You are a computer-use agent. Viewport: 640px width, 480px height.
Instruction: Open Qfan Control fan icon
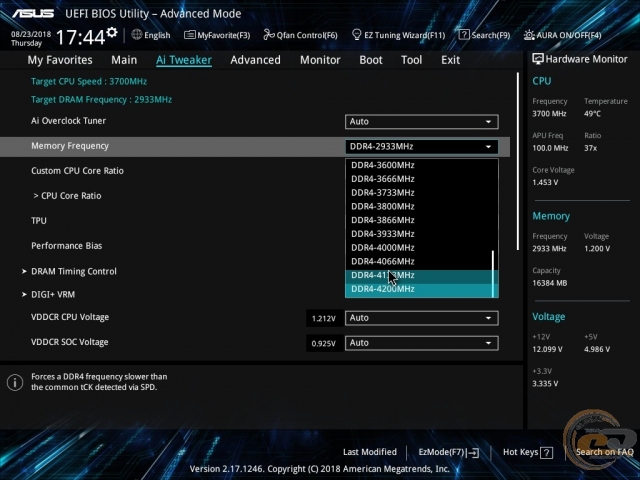point(269,35)
